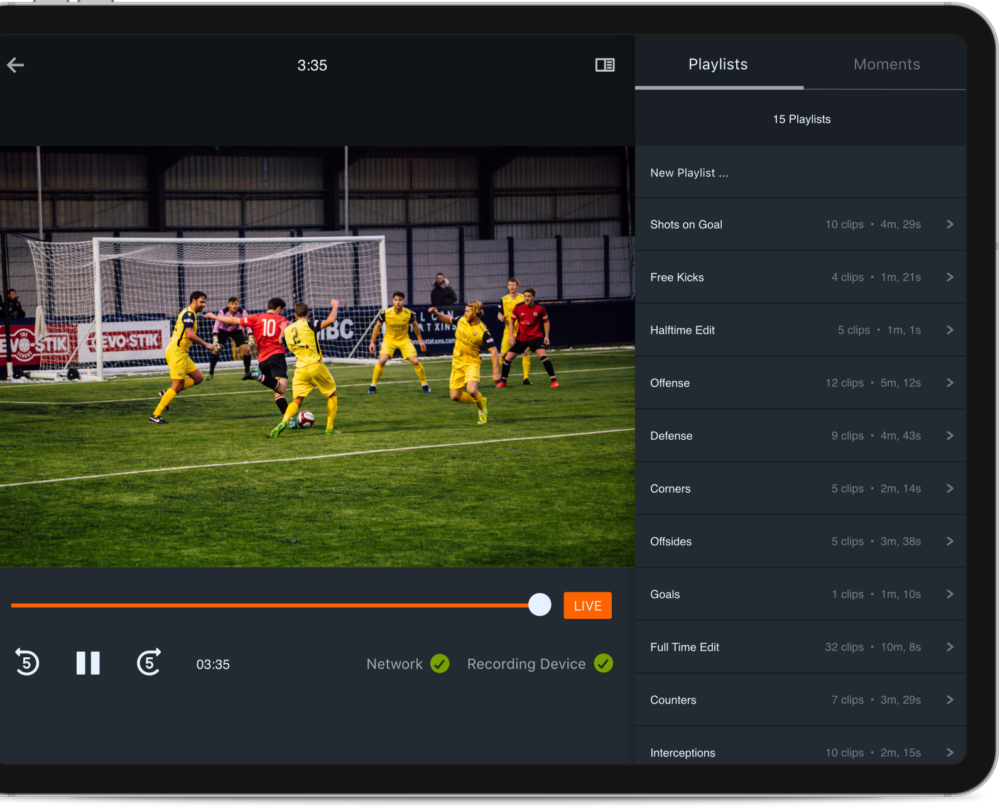The width and height of the screenshot is (1000, 808).
Task: Pause the live video playback
Action: [x=88, y=663]
